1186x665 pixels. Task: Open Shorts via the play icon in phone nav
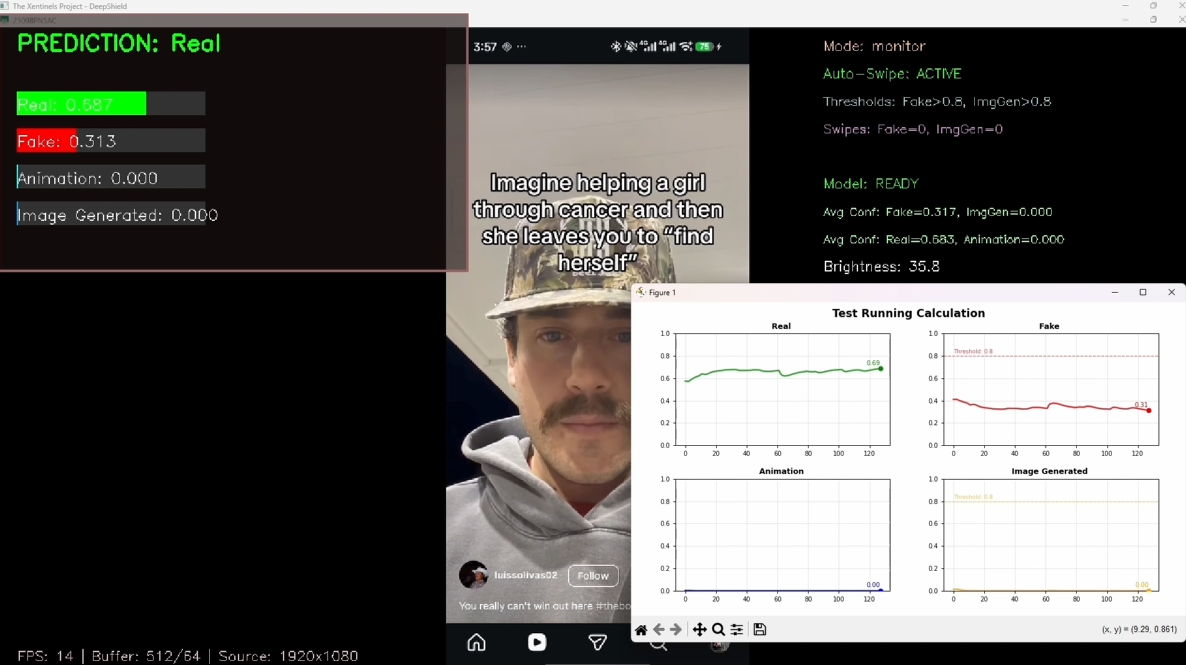(537, 643)
